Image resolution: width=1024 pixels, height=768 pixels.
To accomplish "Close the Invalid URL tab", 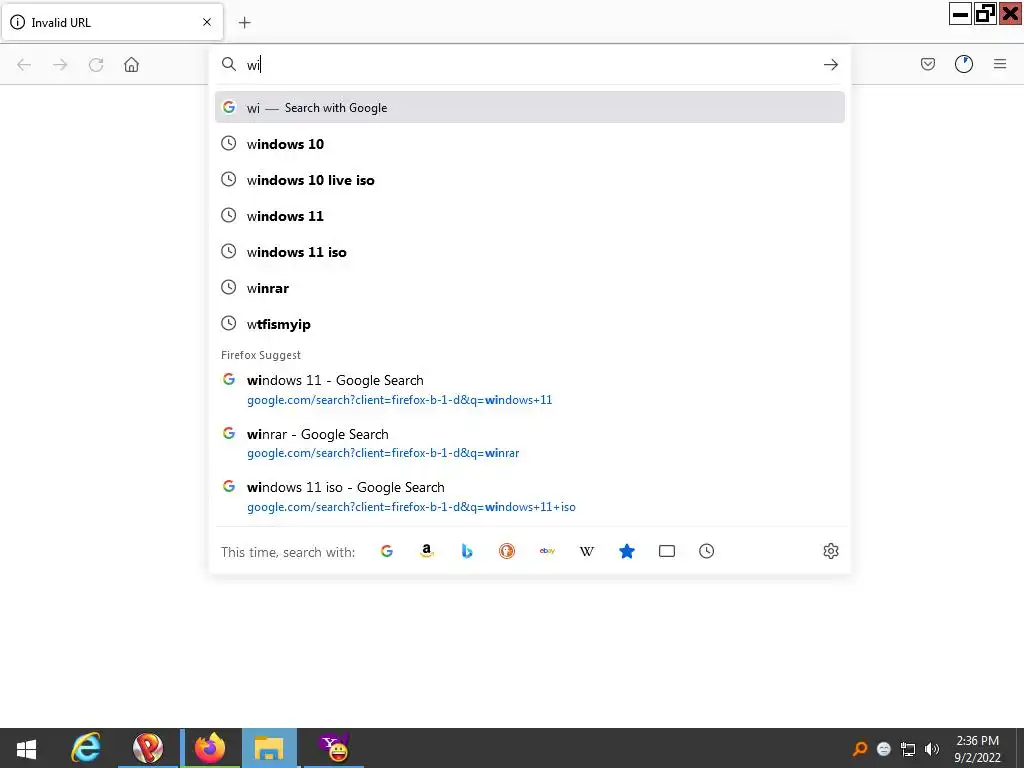I will point(207,22).
